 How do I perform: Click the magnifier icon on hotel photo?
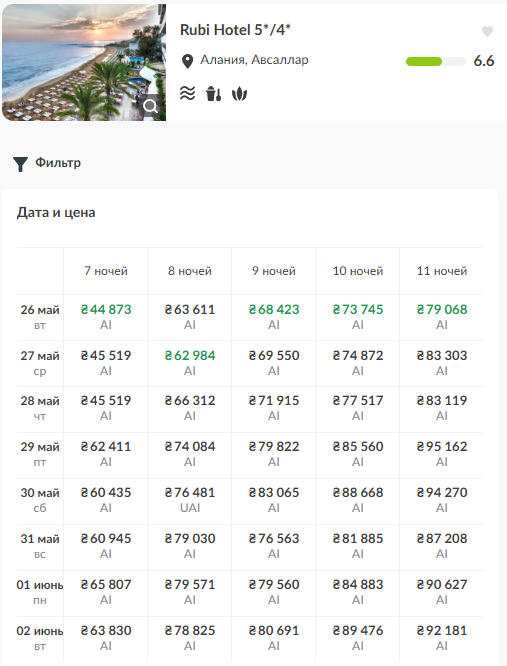(150, 106)
